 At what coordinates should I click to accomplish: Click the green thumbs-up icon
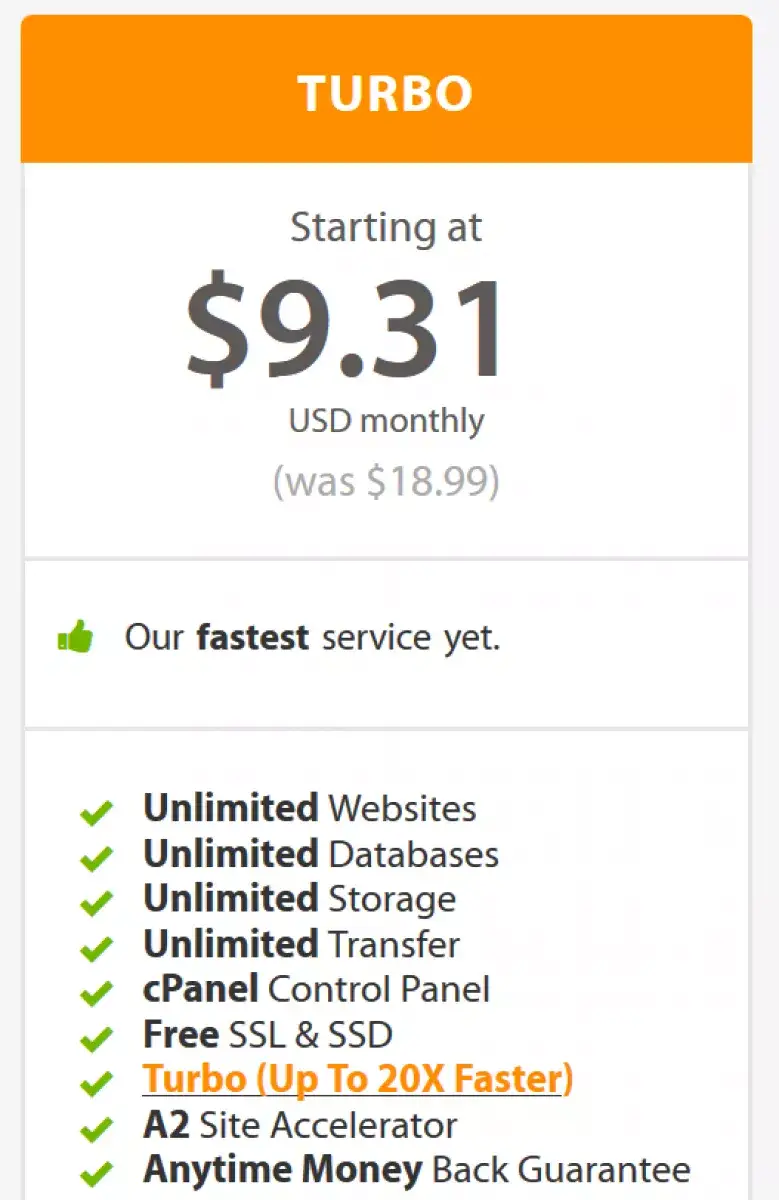point(75,636)
